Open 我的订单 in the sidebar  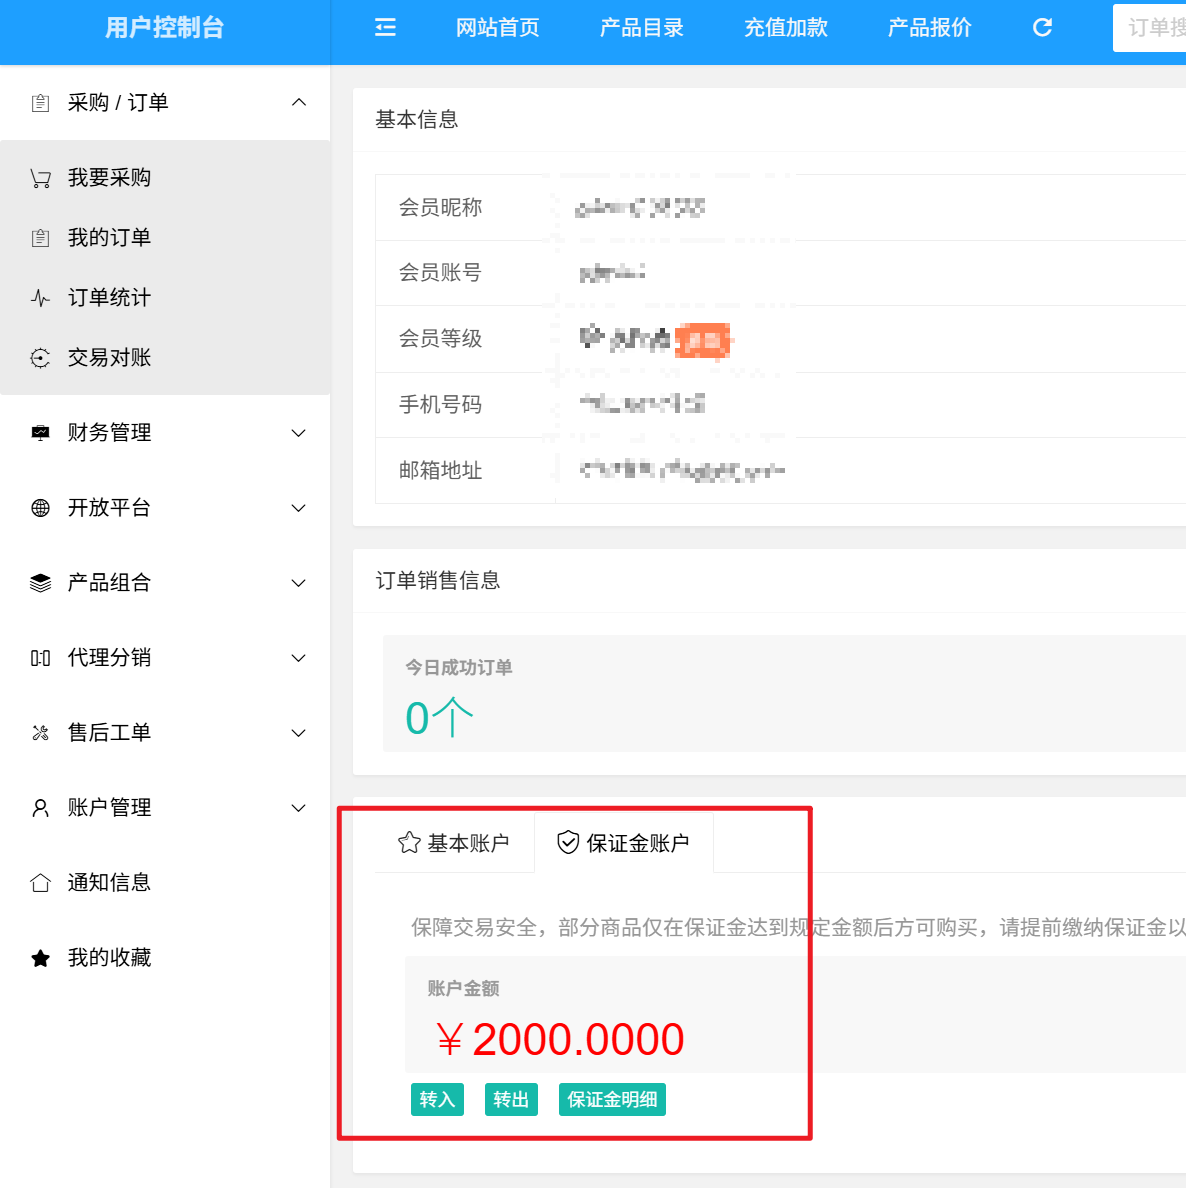coord(109,238)
